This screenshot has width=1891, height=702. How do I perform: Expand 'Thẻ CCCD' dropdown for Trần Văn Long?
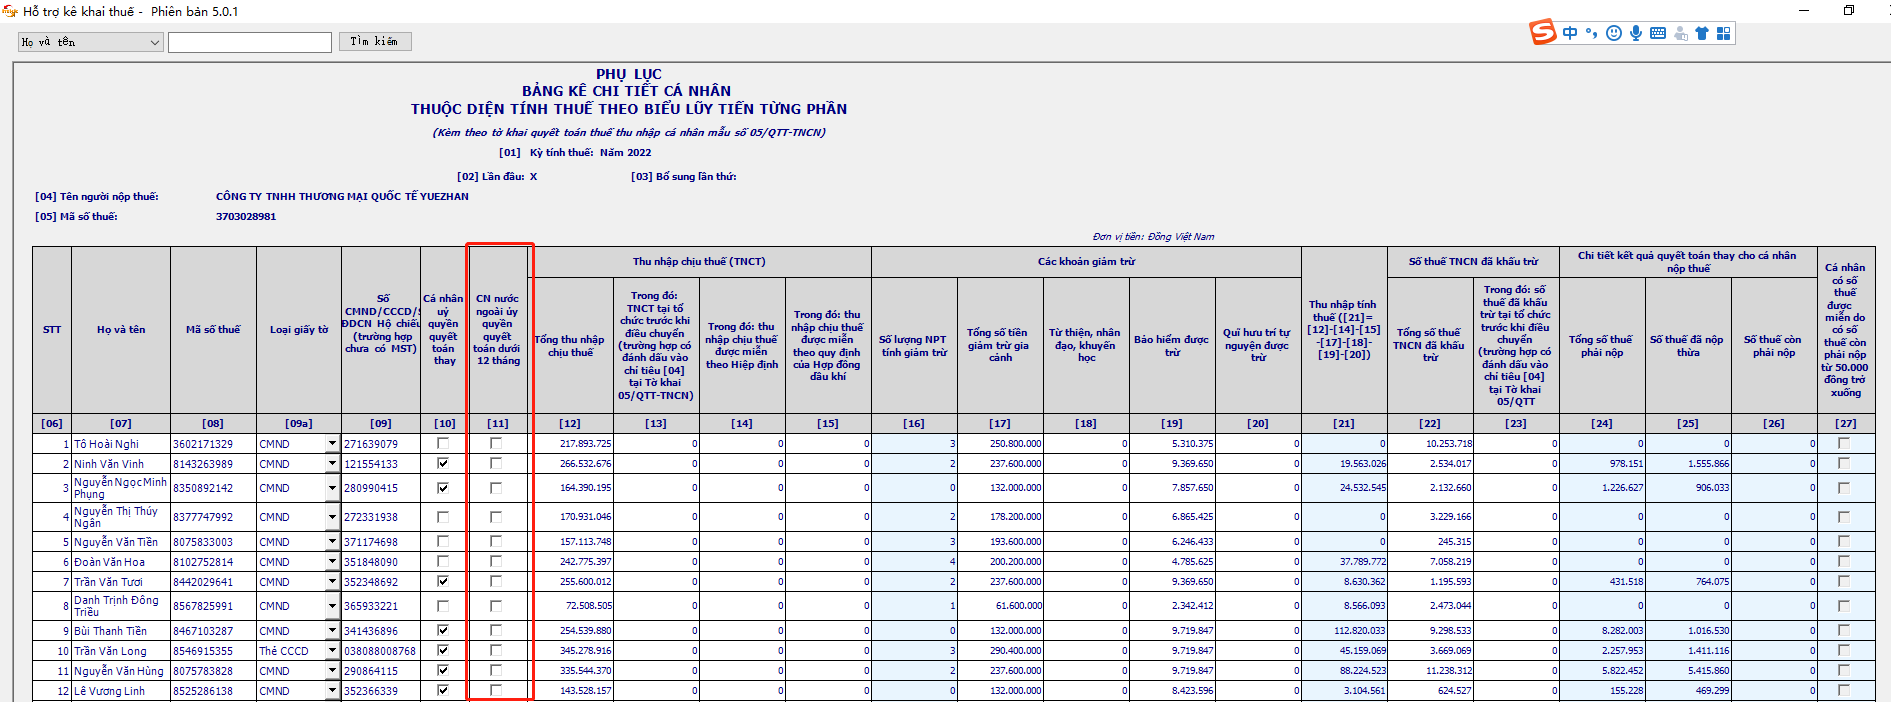click(x=332, y=650)
